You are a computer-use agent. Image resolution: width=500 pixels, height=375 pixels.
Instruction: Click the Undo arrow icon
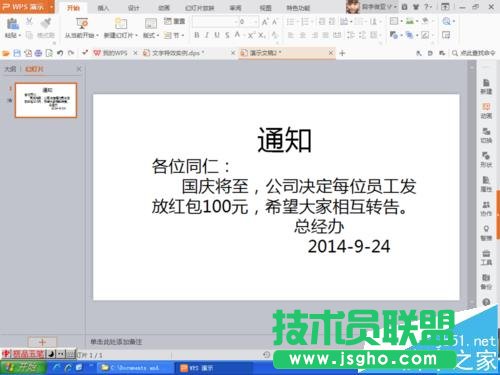pos(60,53)
